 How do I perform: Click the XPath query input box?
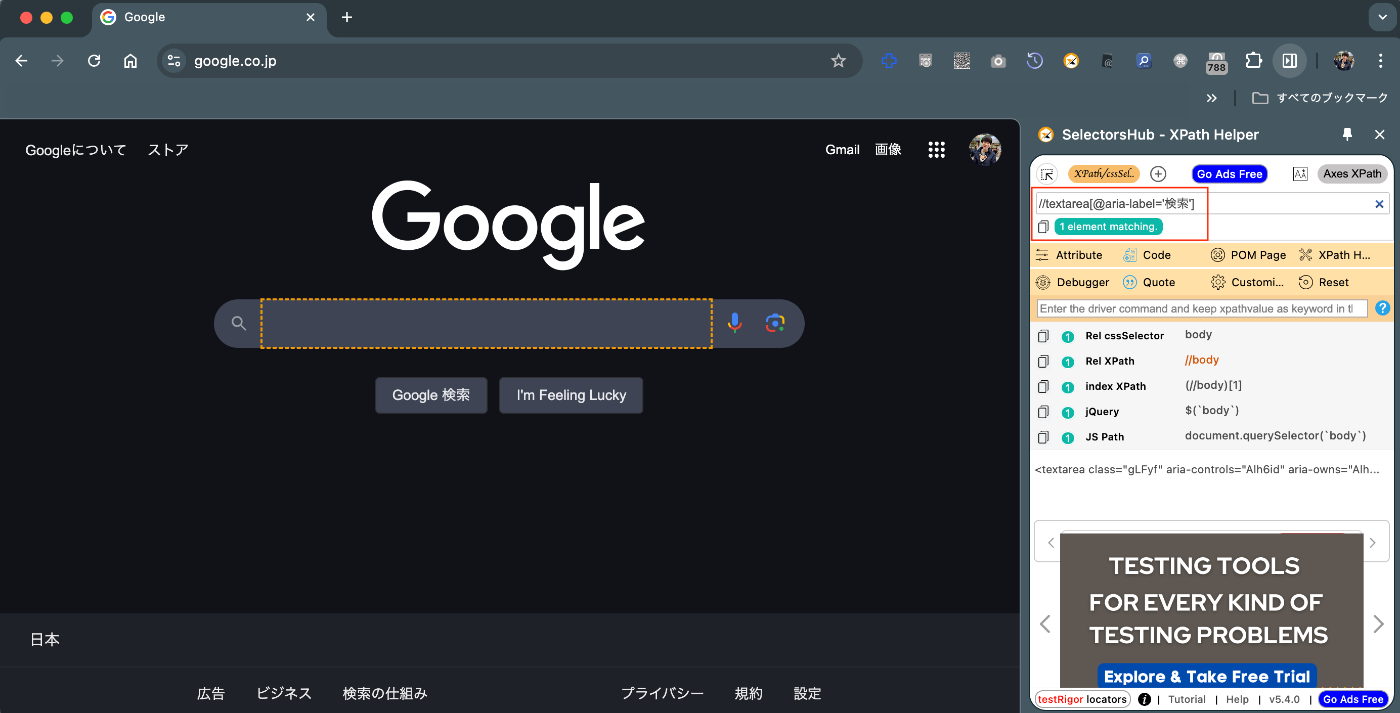(x=1202, y=204)
